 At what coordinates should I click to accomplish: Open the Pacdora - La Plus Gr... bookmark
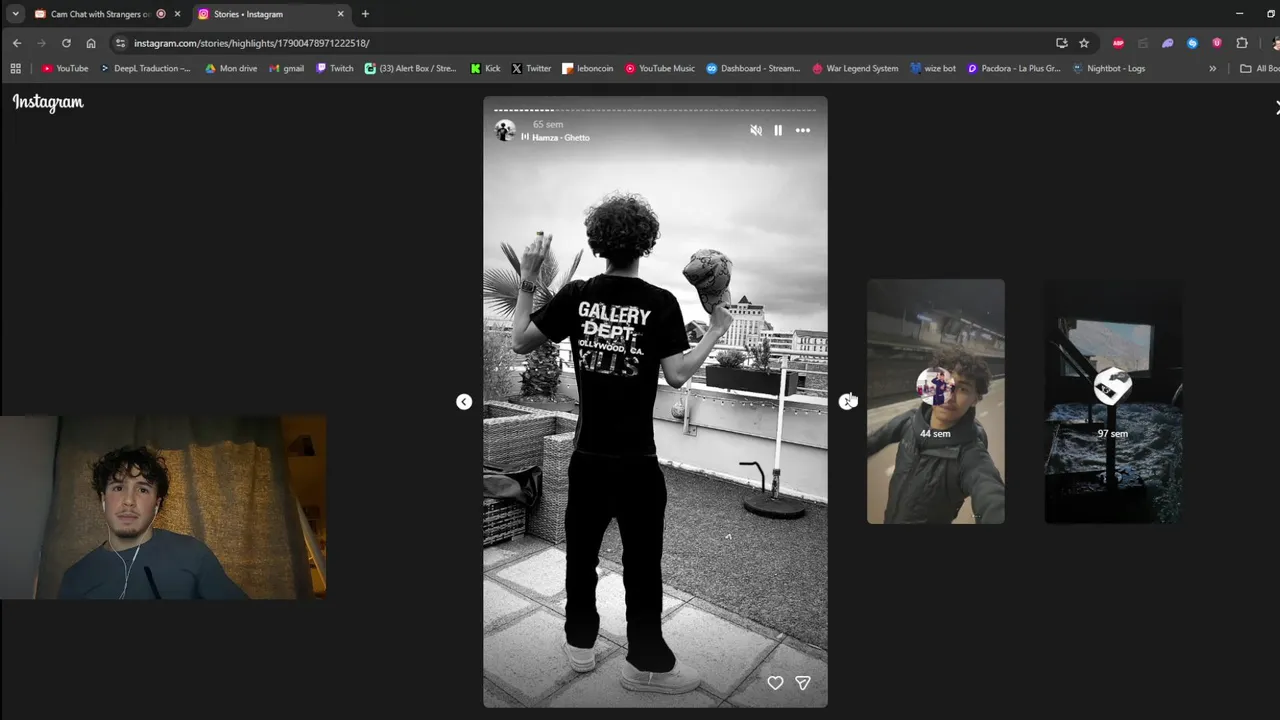click(1014, 69)
